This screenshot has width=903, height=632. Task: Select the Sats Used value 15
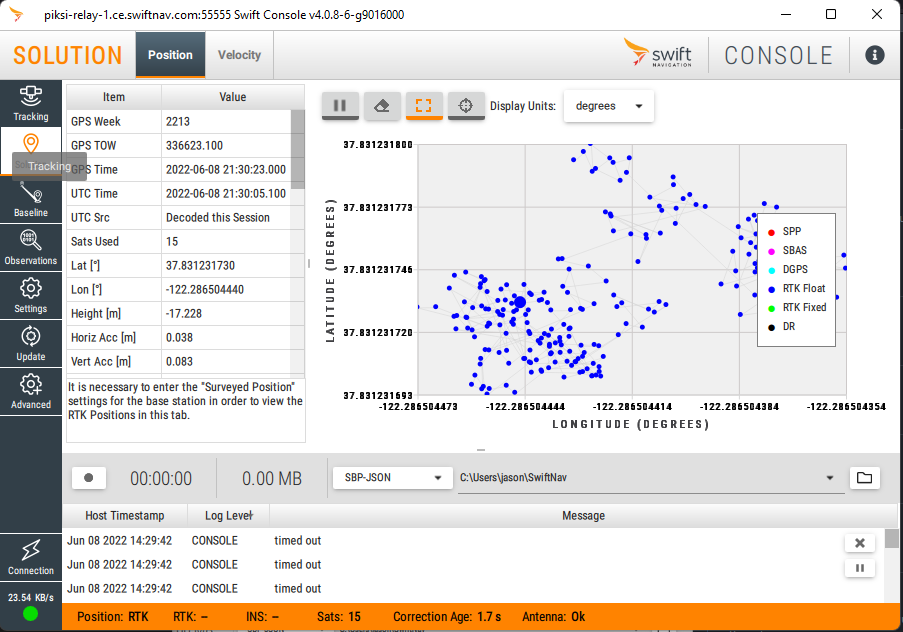[226, 241]
